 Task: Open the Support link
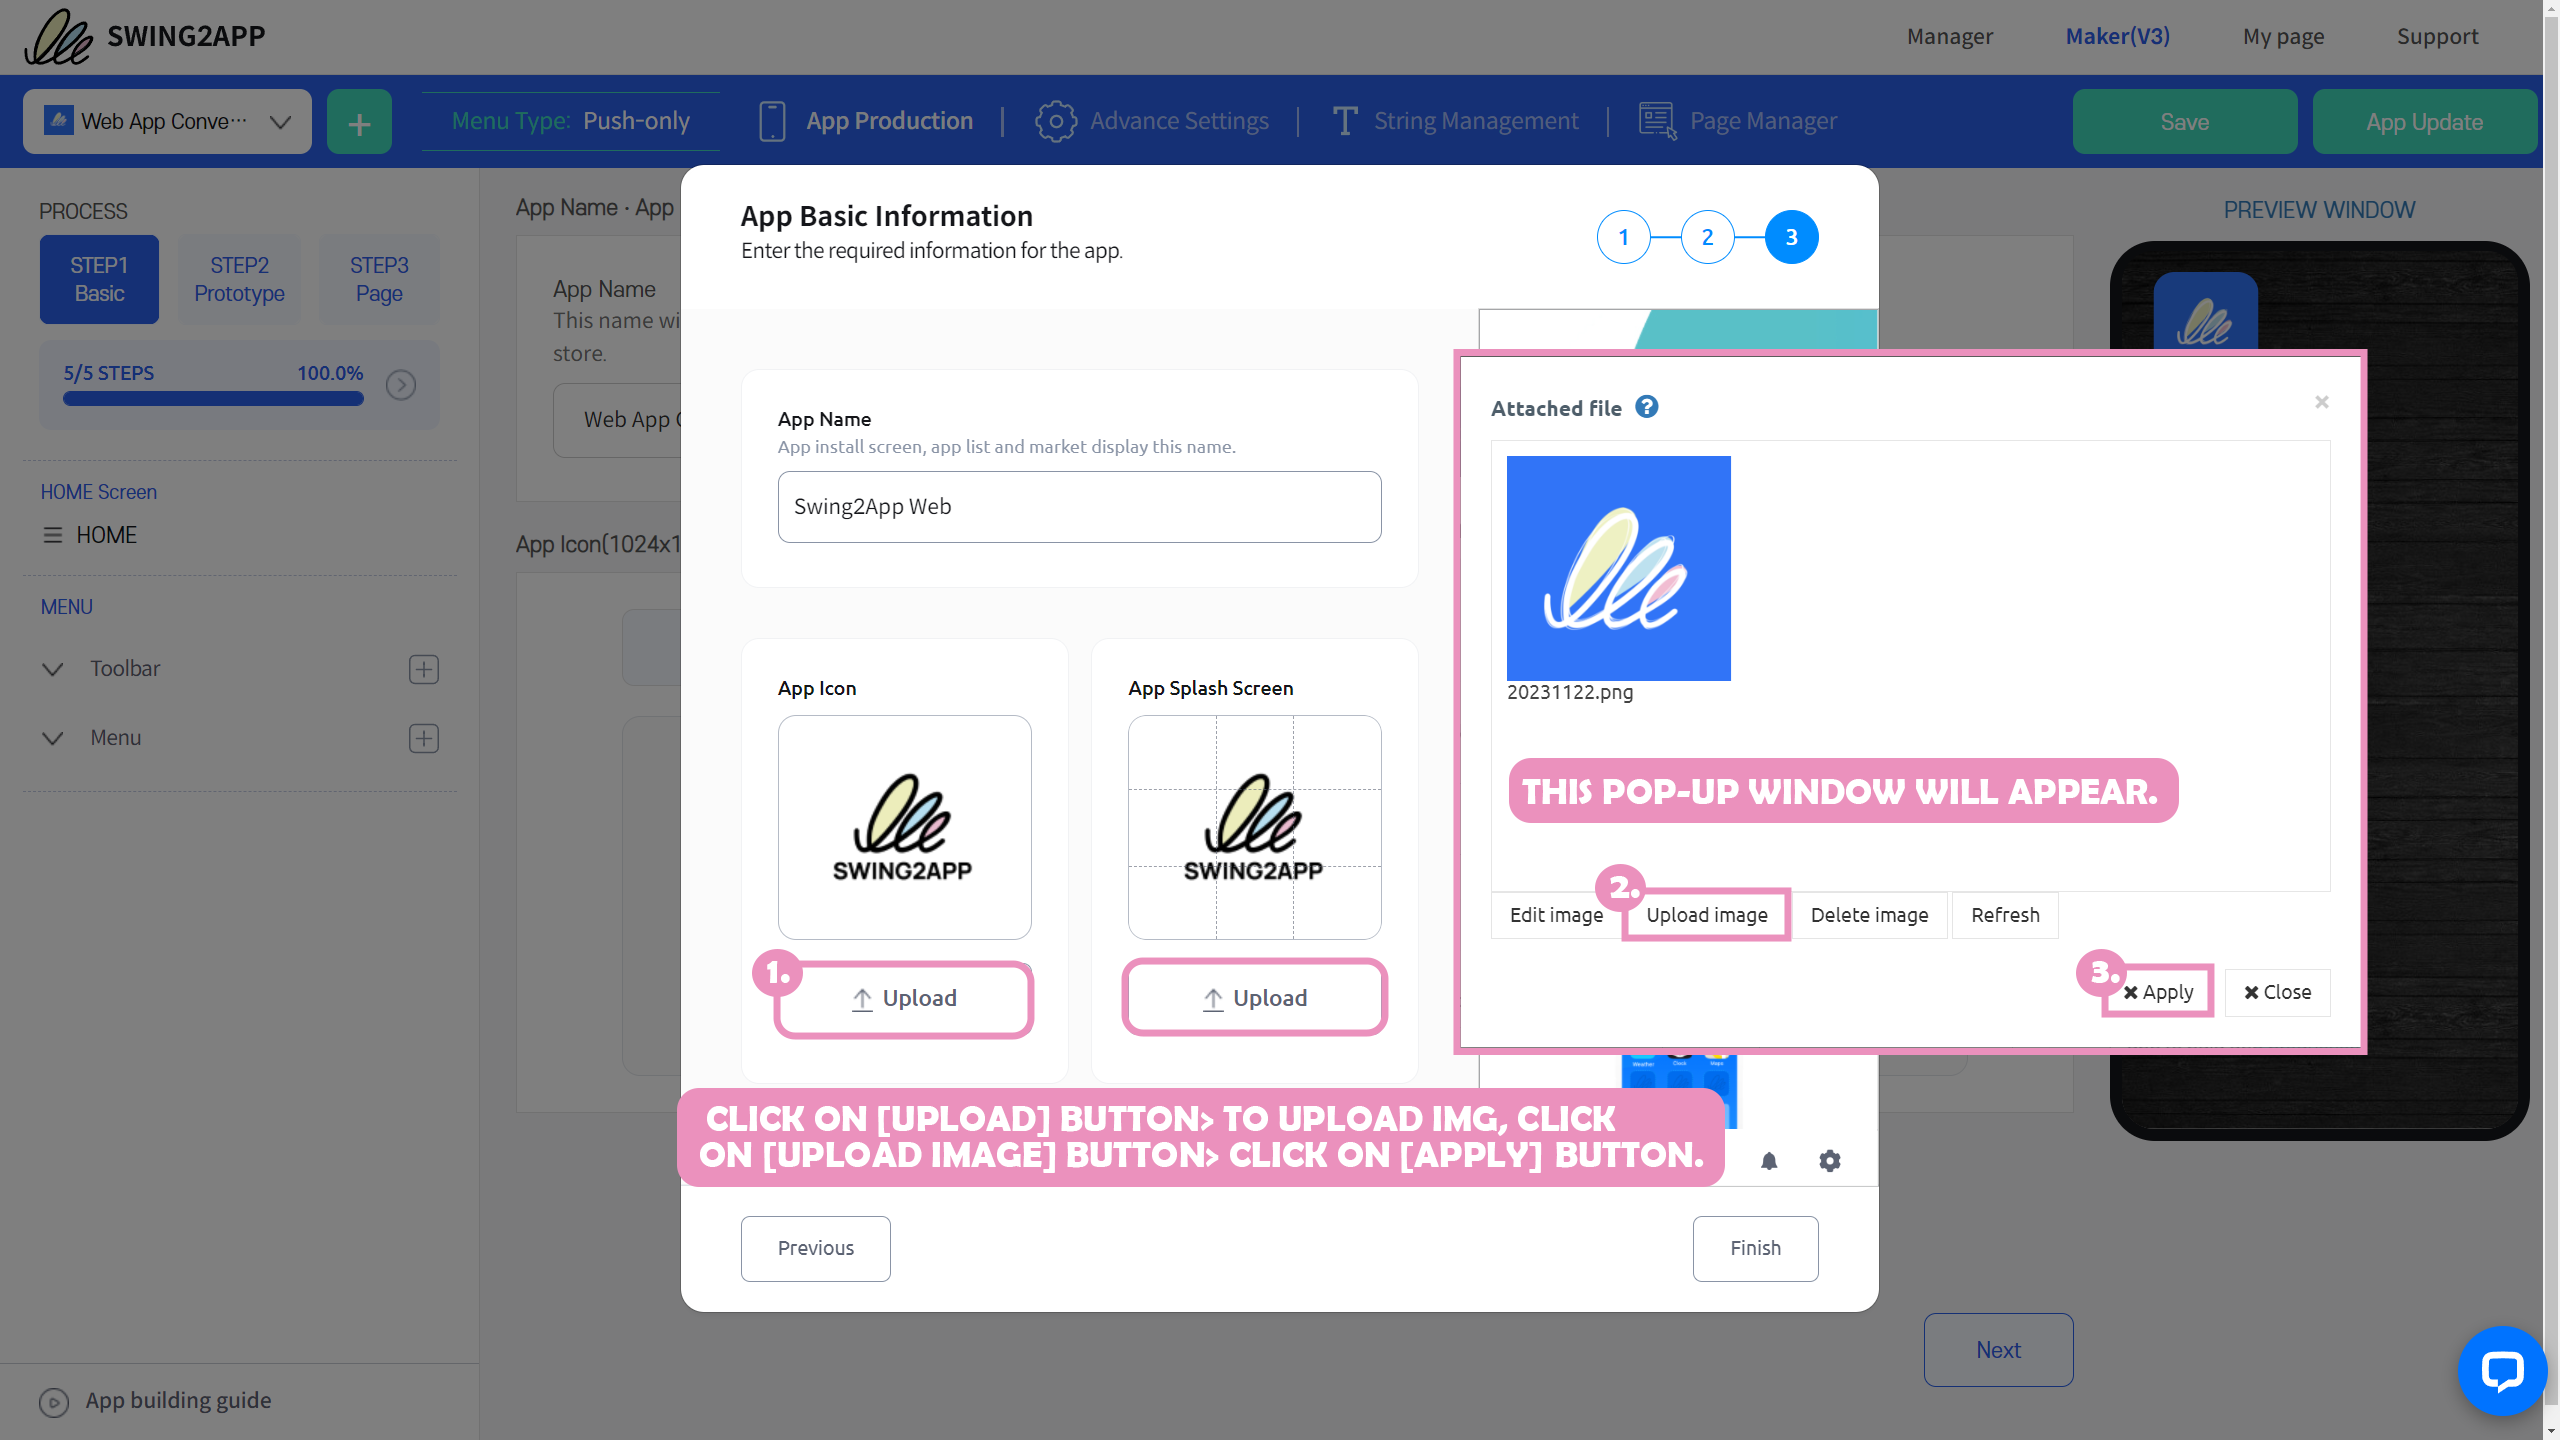(2437, 36)
